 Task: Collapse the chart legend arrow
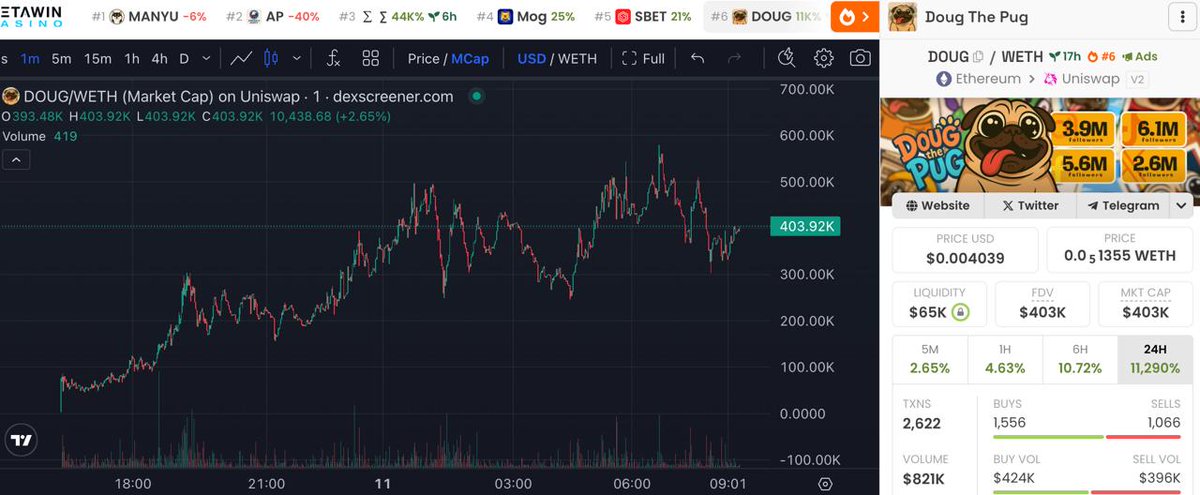point(17,159)
